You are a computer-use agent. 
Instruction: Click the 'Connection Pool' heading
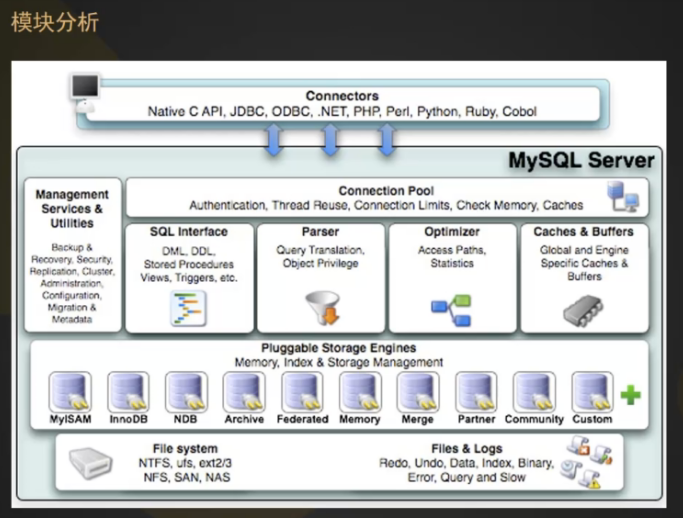[x=386, y=191]
